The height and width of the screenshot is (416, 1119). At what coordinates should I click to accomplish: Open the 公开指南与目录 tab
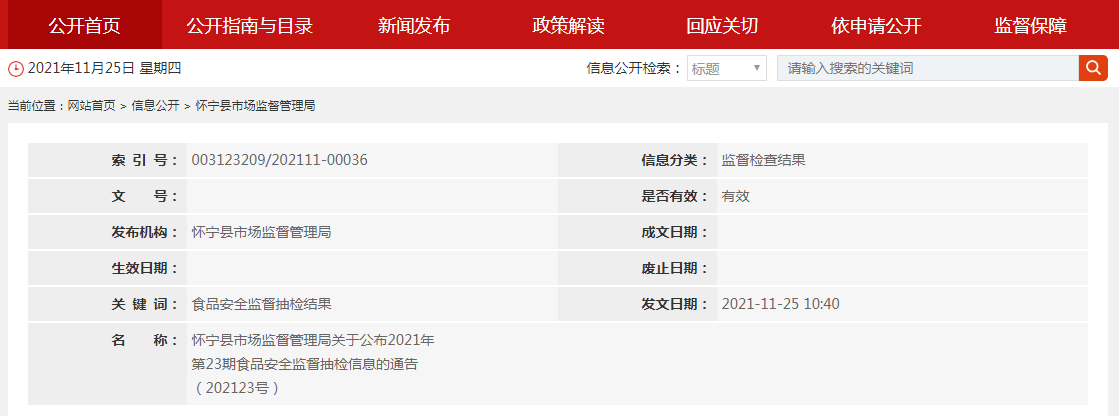click(x=250, y=26)
